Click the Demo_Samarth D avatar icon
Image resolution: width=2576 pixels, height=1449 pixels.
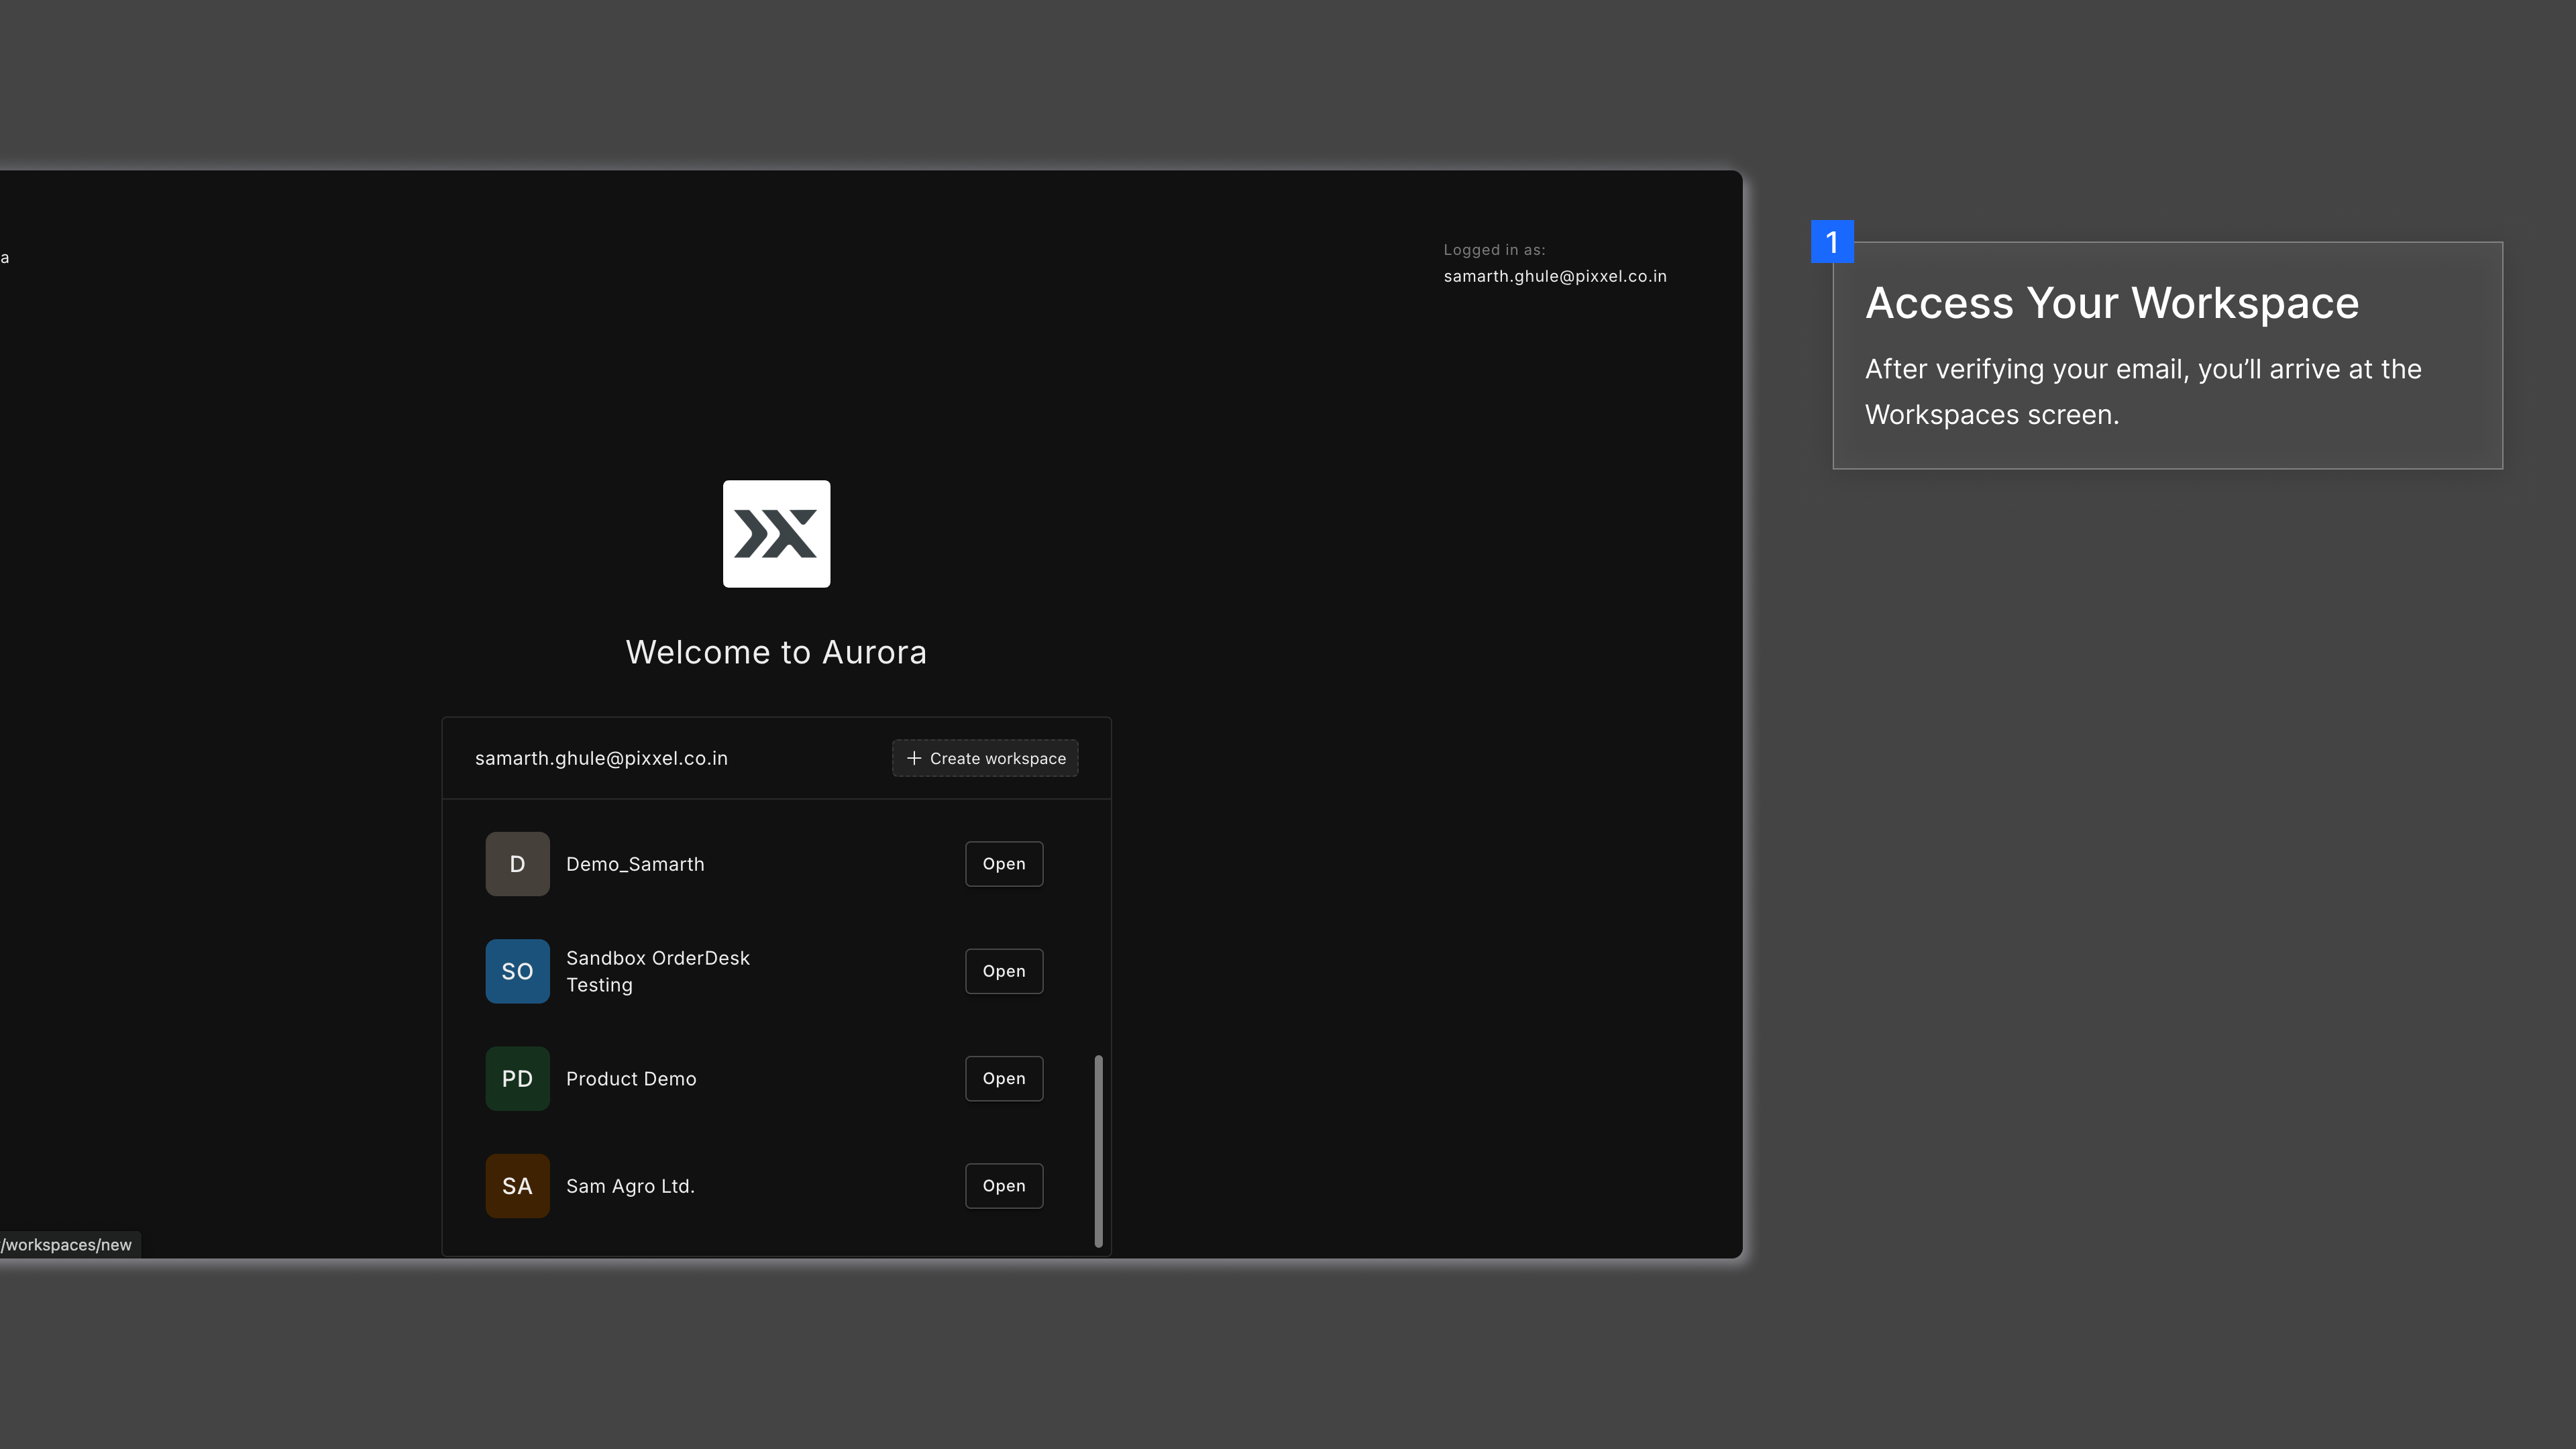[x=517, y=863]
